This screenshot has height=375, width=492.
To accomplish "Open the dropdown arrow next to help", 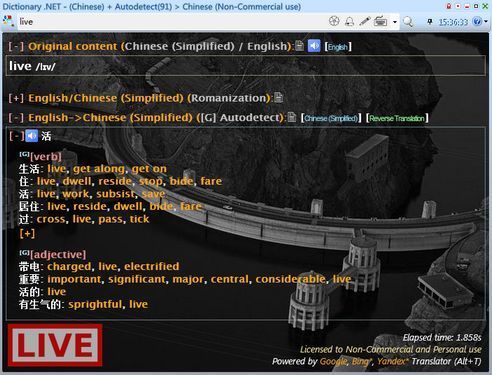I will pyautogui.click(x=486, y=22).
